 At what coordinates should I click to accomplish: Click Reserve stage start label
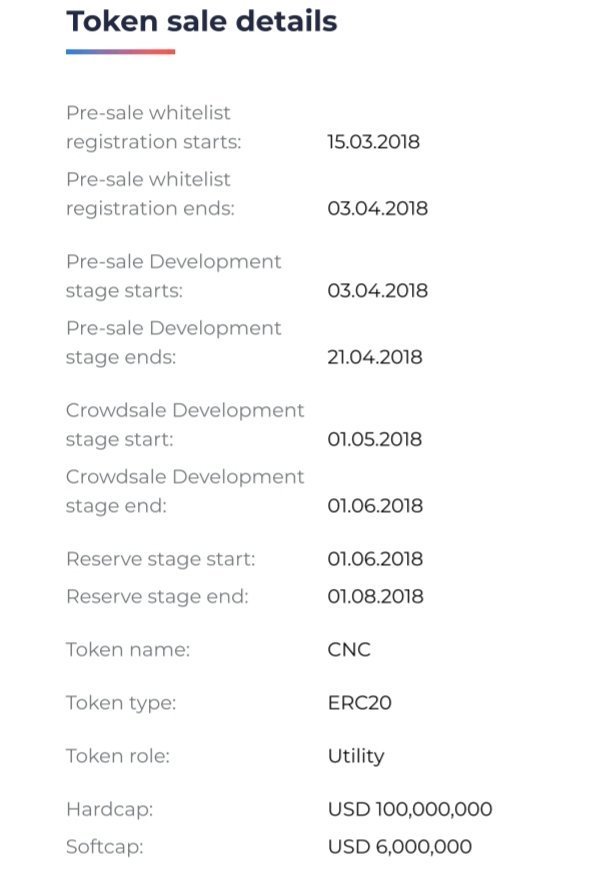pos(160,559)
